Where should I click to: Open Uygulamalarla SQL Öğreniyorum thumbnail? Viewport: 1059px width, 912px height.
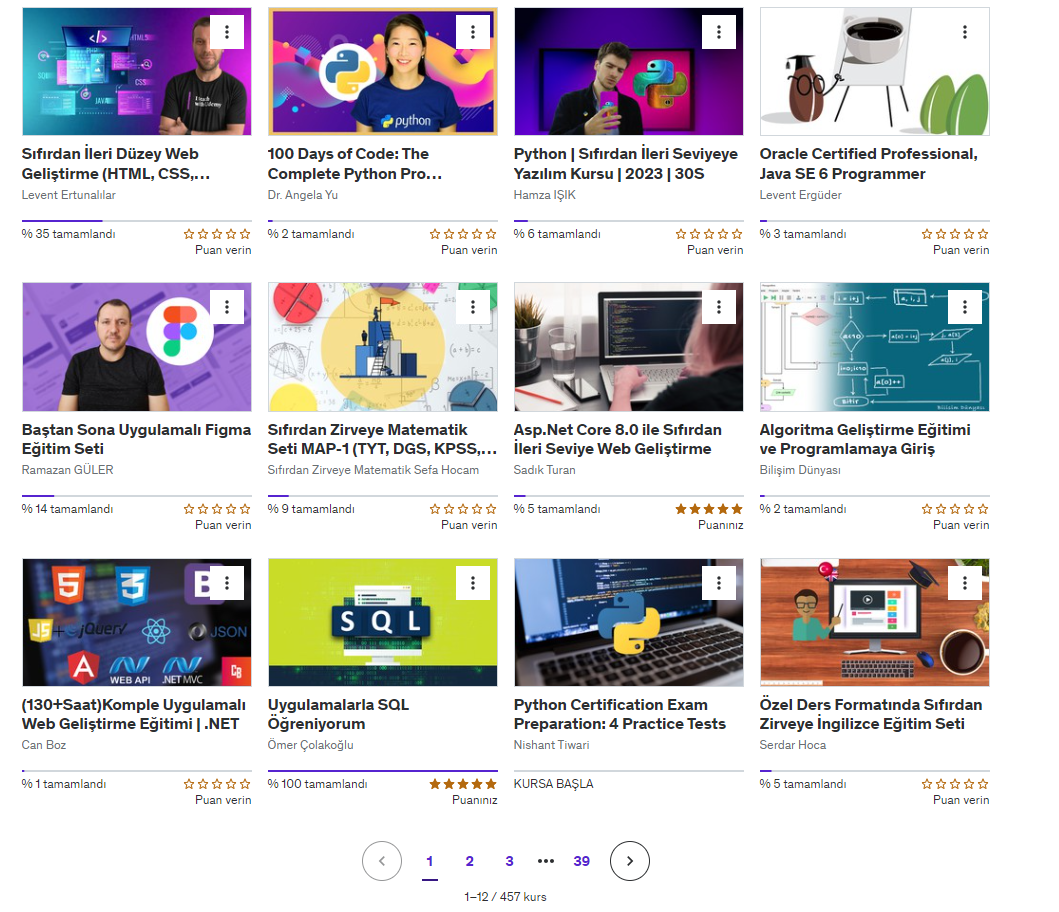click(x=382, y=622)
